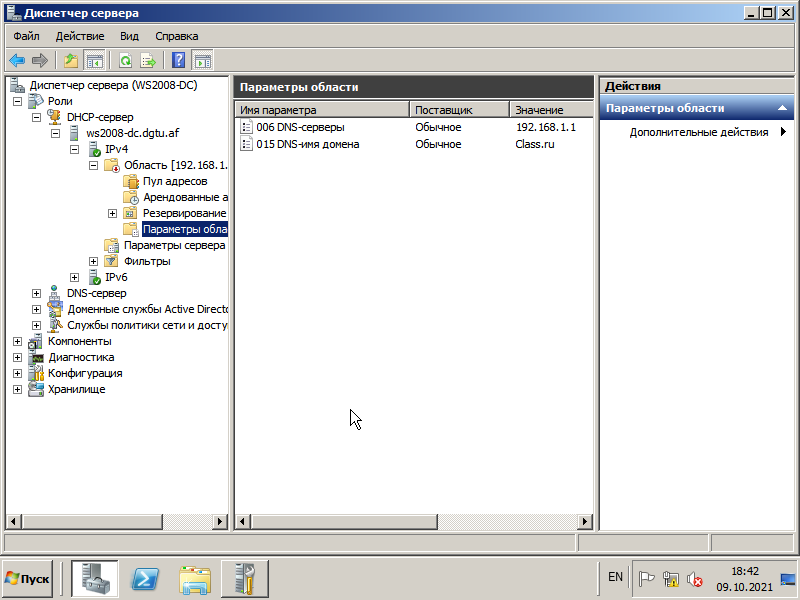Click the Резервирование folder icon

coord(131,213)
